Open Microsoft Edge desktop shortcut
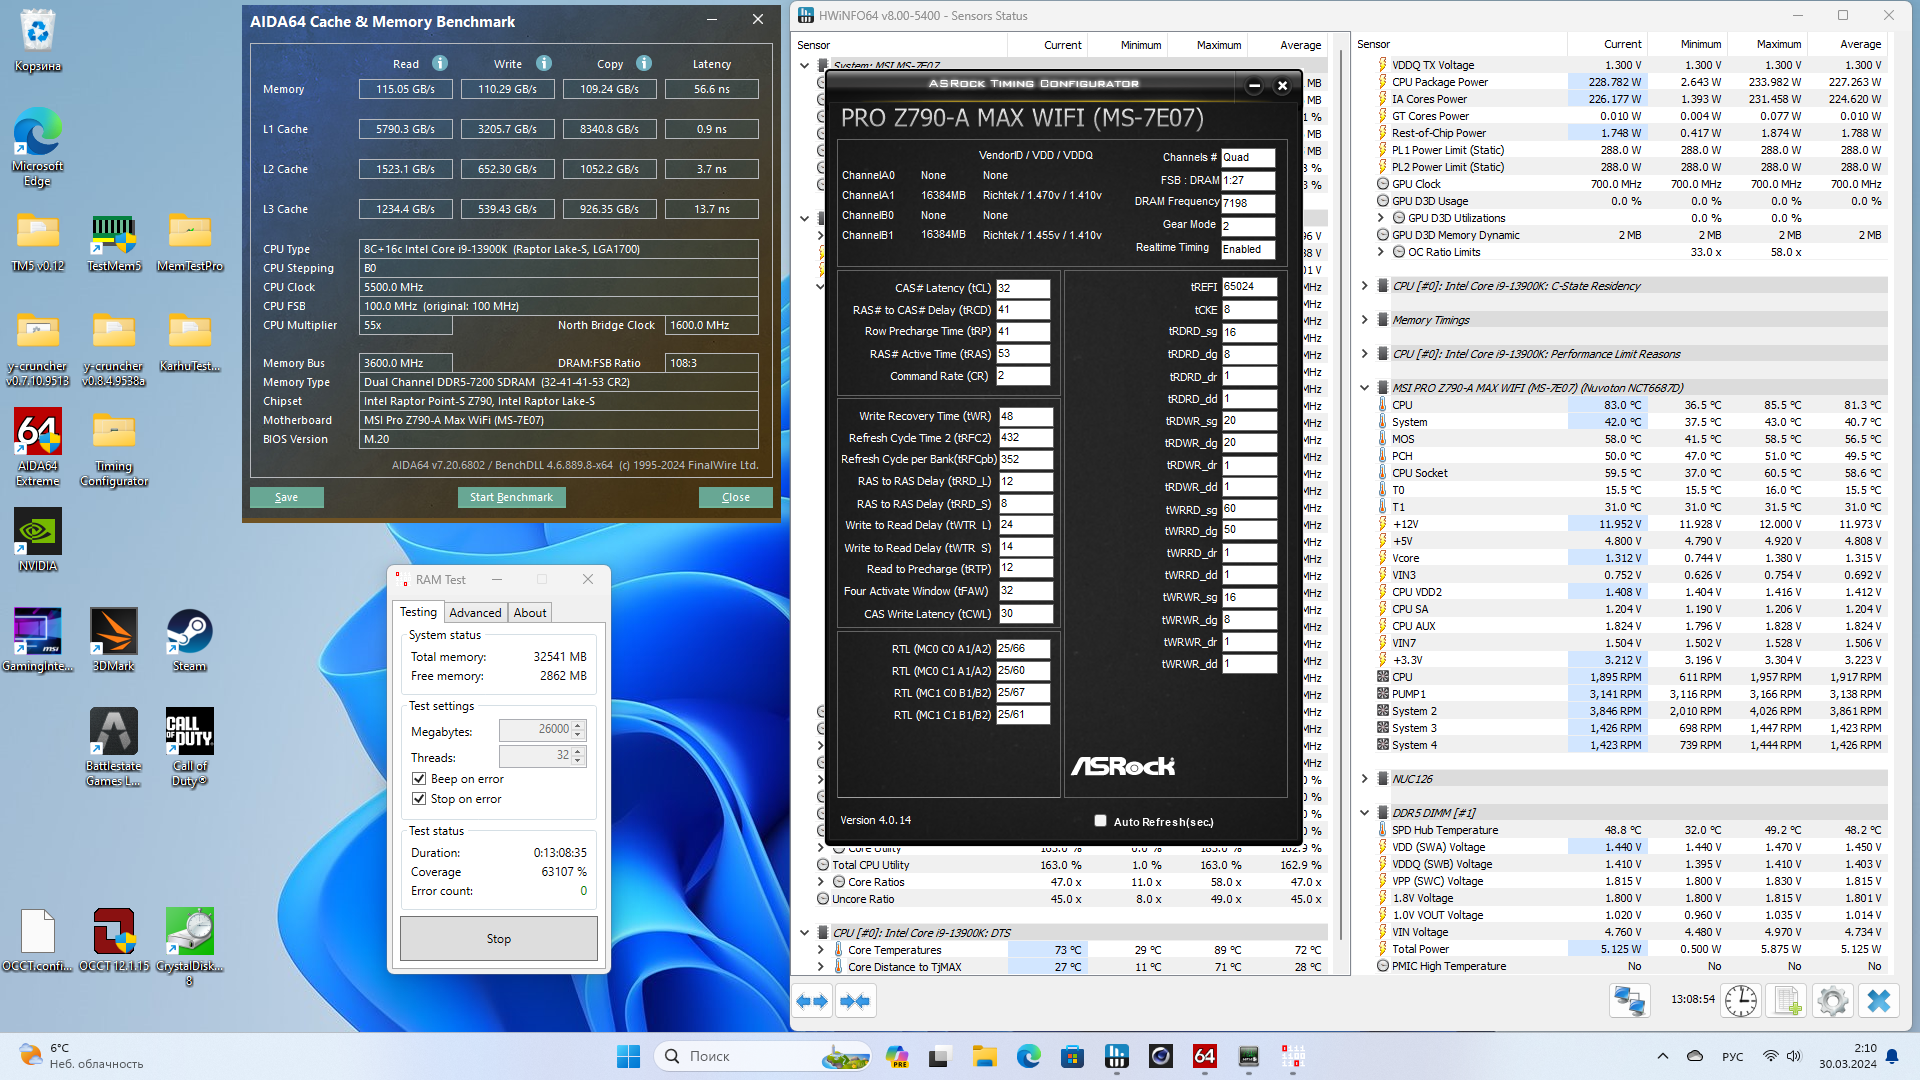The width and height of the screenshot is (1920, 1080). pyautogui.click(x=38, y=149)
